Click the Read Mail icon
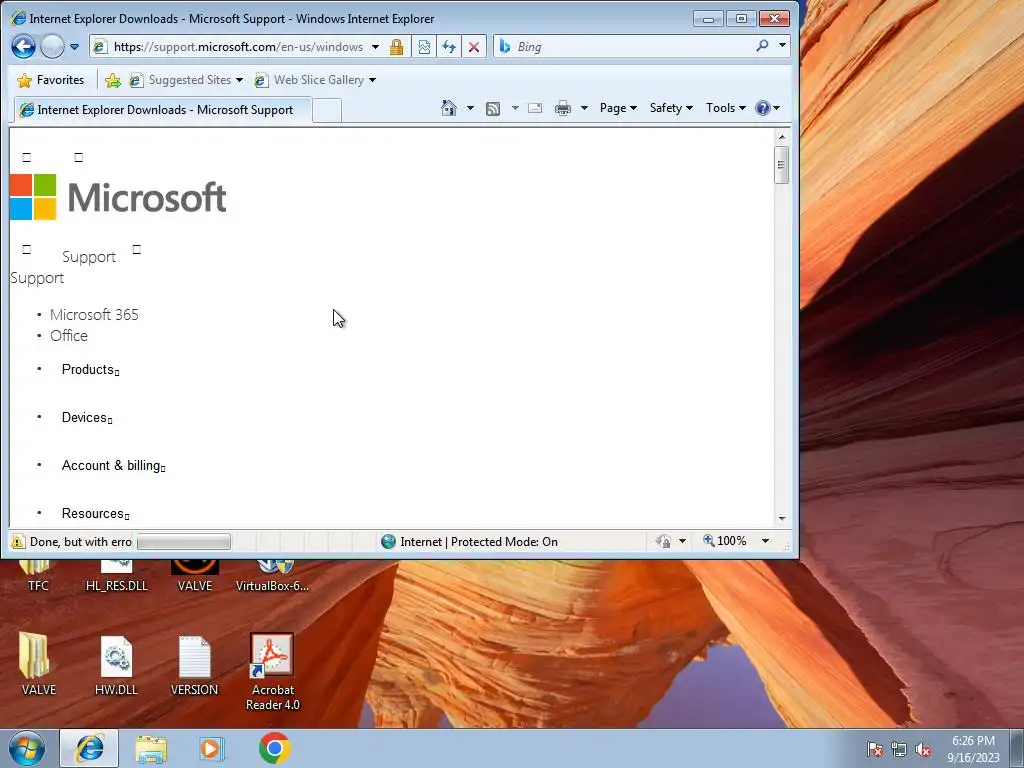Viewport: 1024px width, 768px height. [535, 108]
